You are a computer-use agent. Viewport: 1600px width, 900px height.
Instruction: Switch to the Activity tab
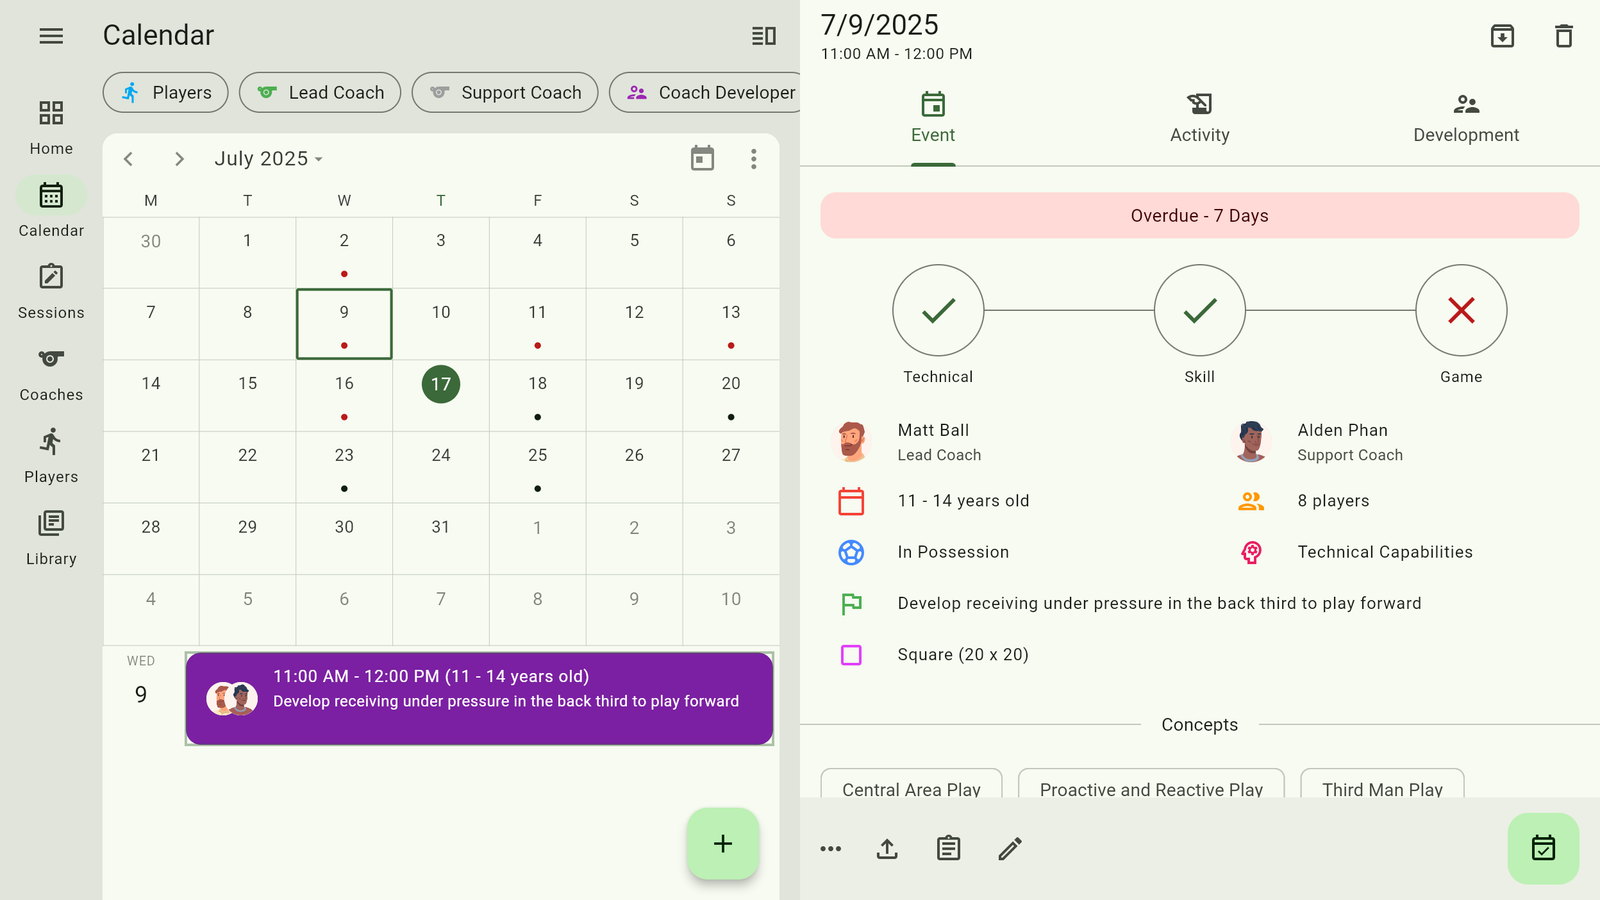point(1199,119)
